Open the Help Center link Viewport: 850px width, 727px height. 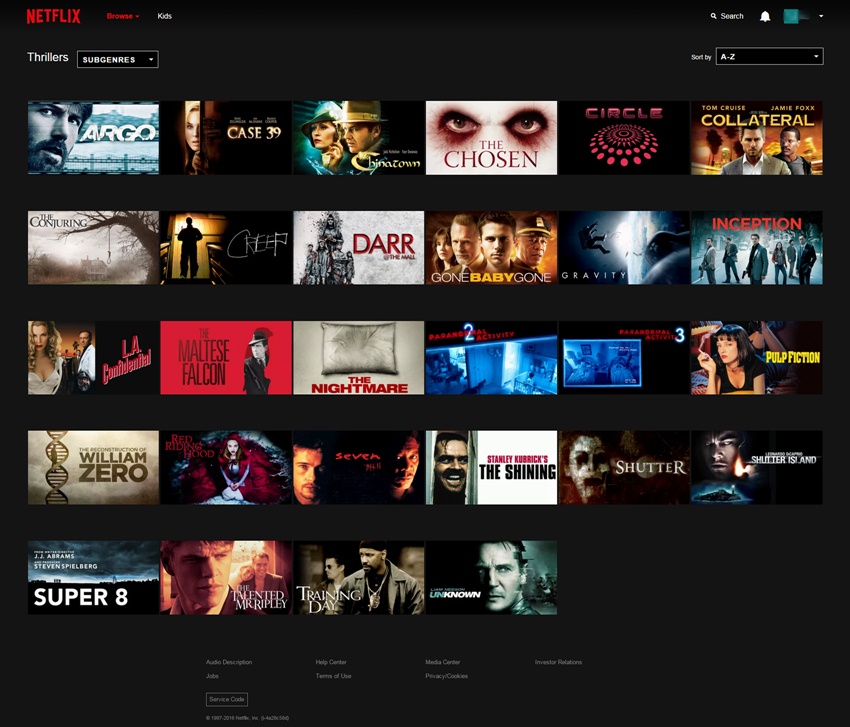[332, 662]
